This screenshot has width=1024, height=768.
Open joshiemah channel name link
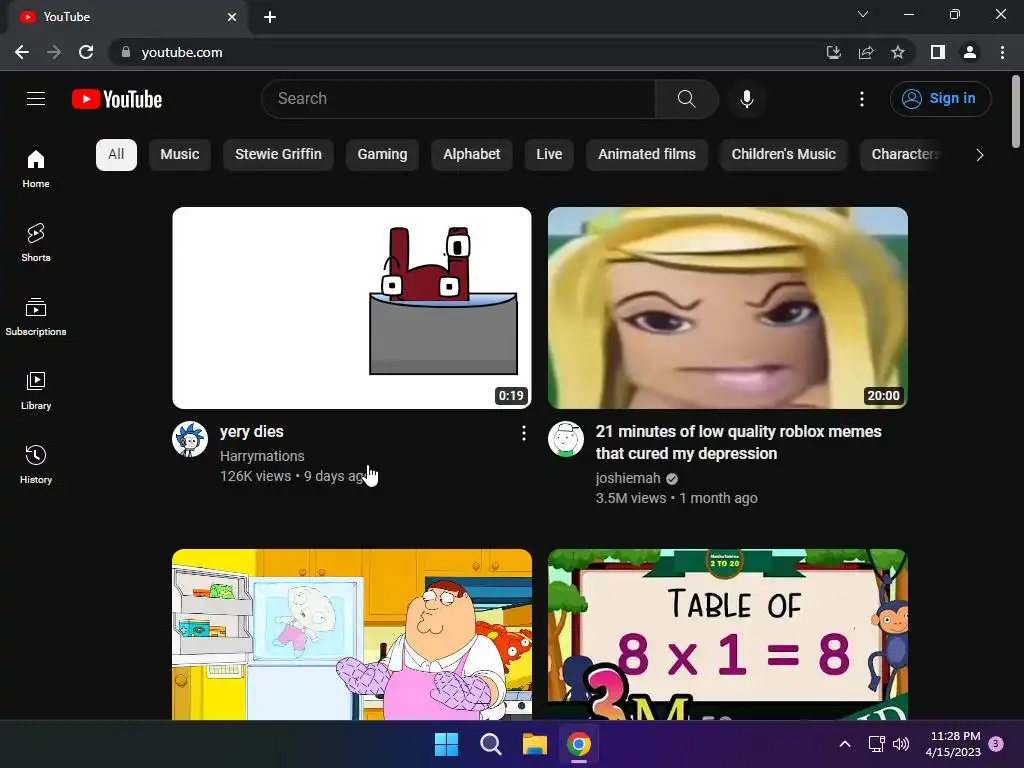[x=628, y=478]
